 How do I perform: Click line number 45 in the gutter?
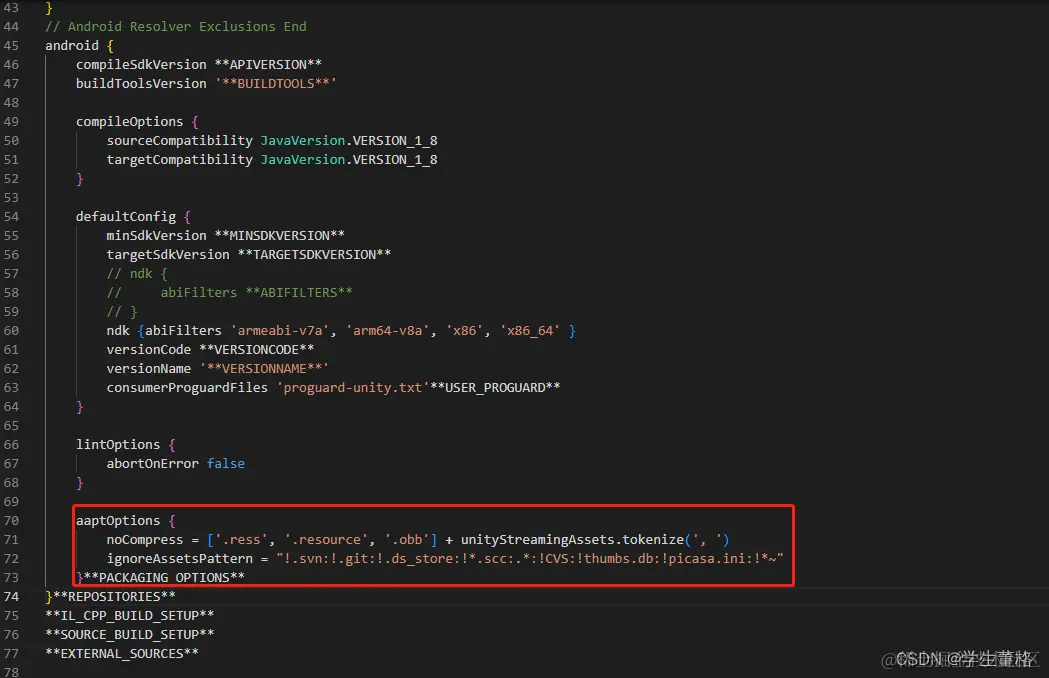(x=11, y=46)
